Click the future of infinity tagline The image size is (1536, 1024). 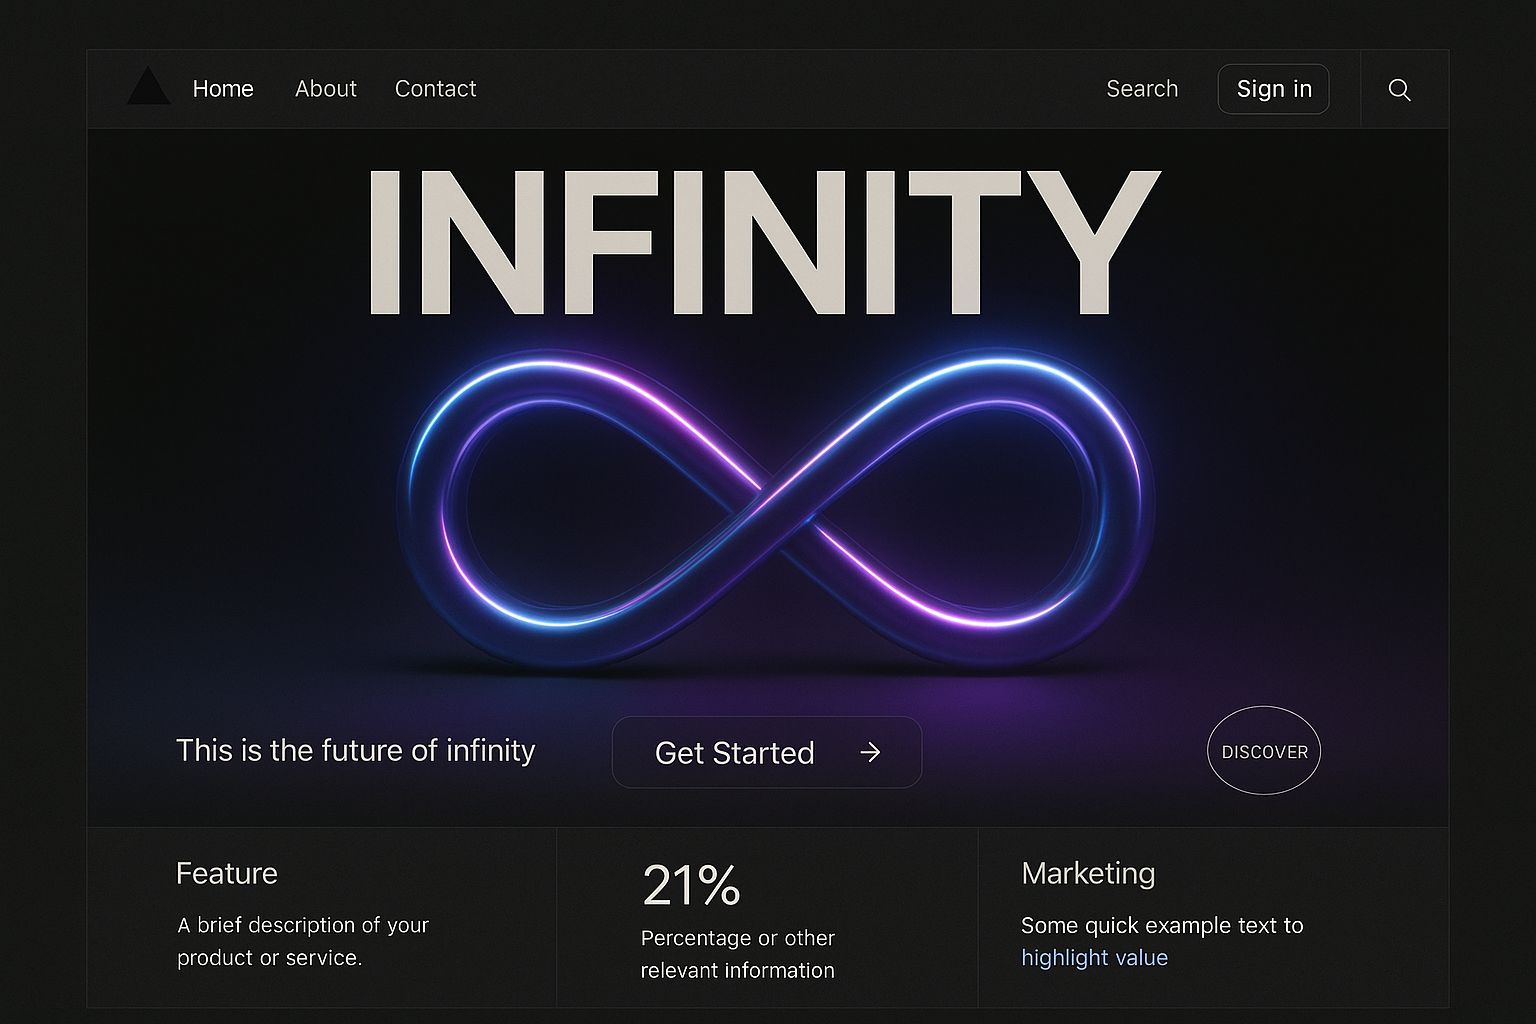point(356,750)
